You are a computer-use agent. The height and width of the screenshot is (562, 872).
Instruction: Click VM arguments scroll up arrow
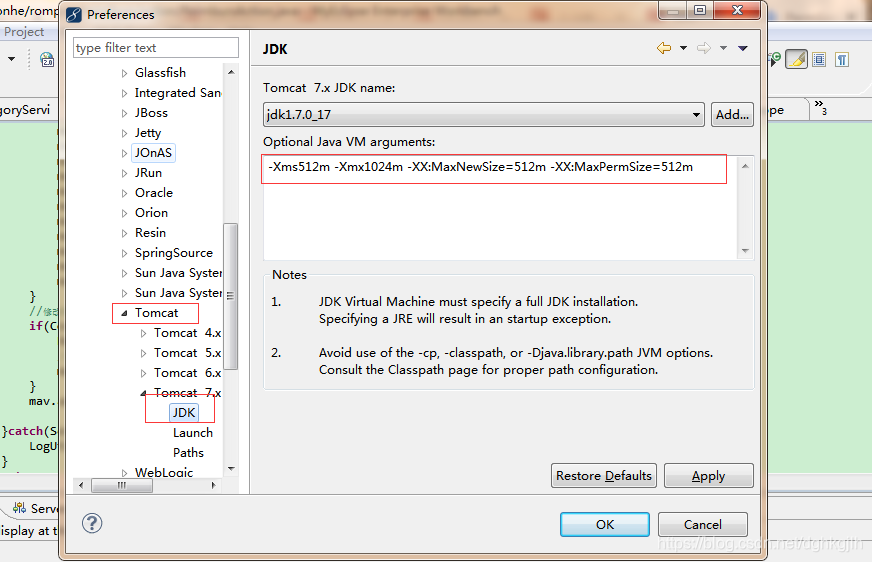point(745,166)
